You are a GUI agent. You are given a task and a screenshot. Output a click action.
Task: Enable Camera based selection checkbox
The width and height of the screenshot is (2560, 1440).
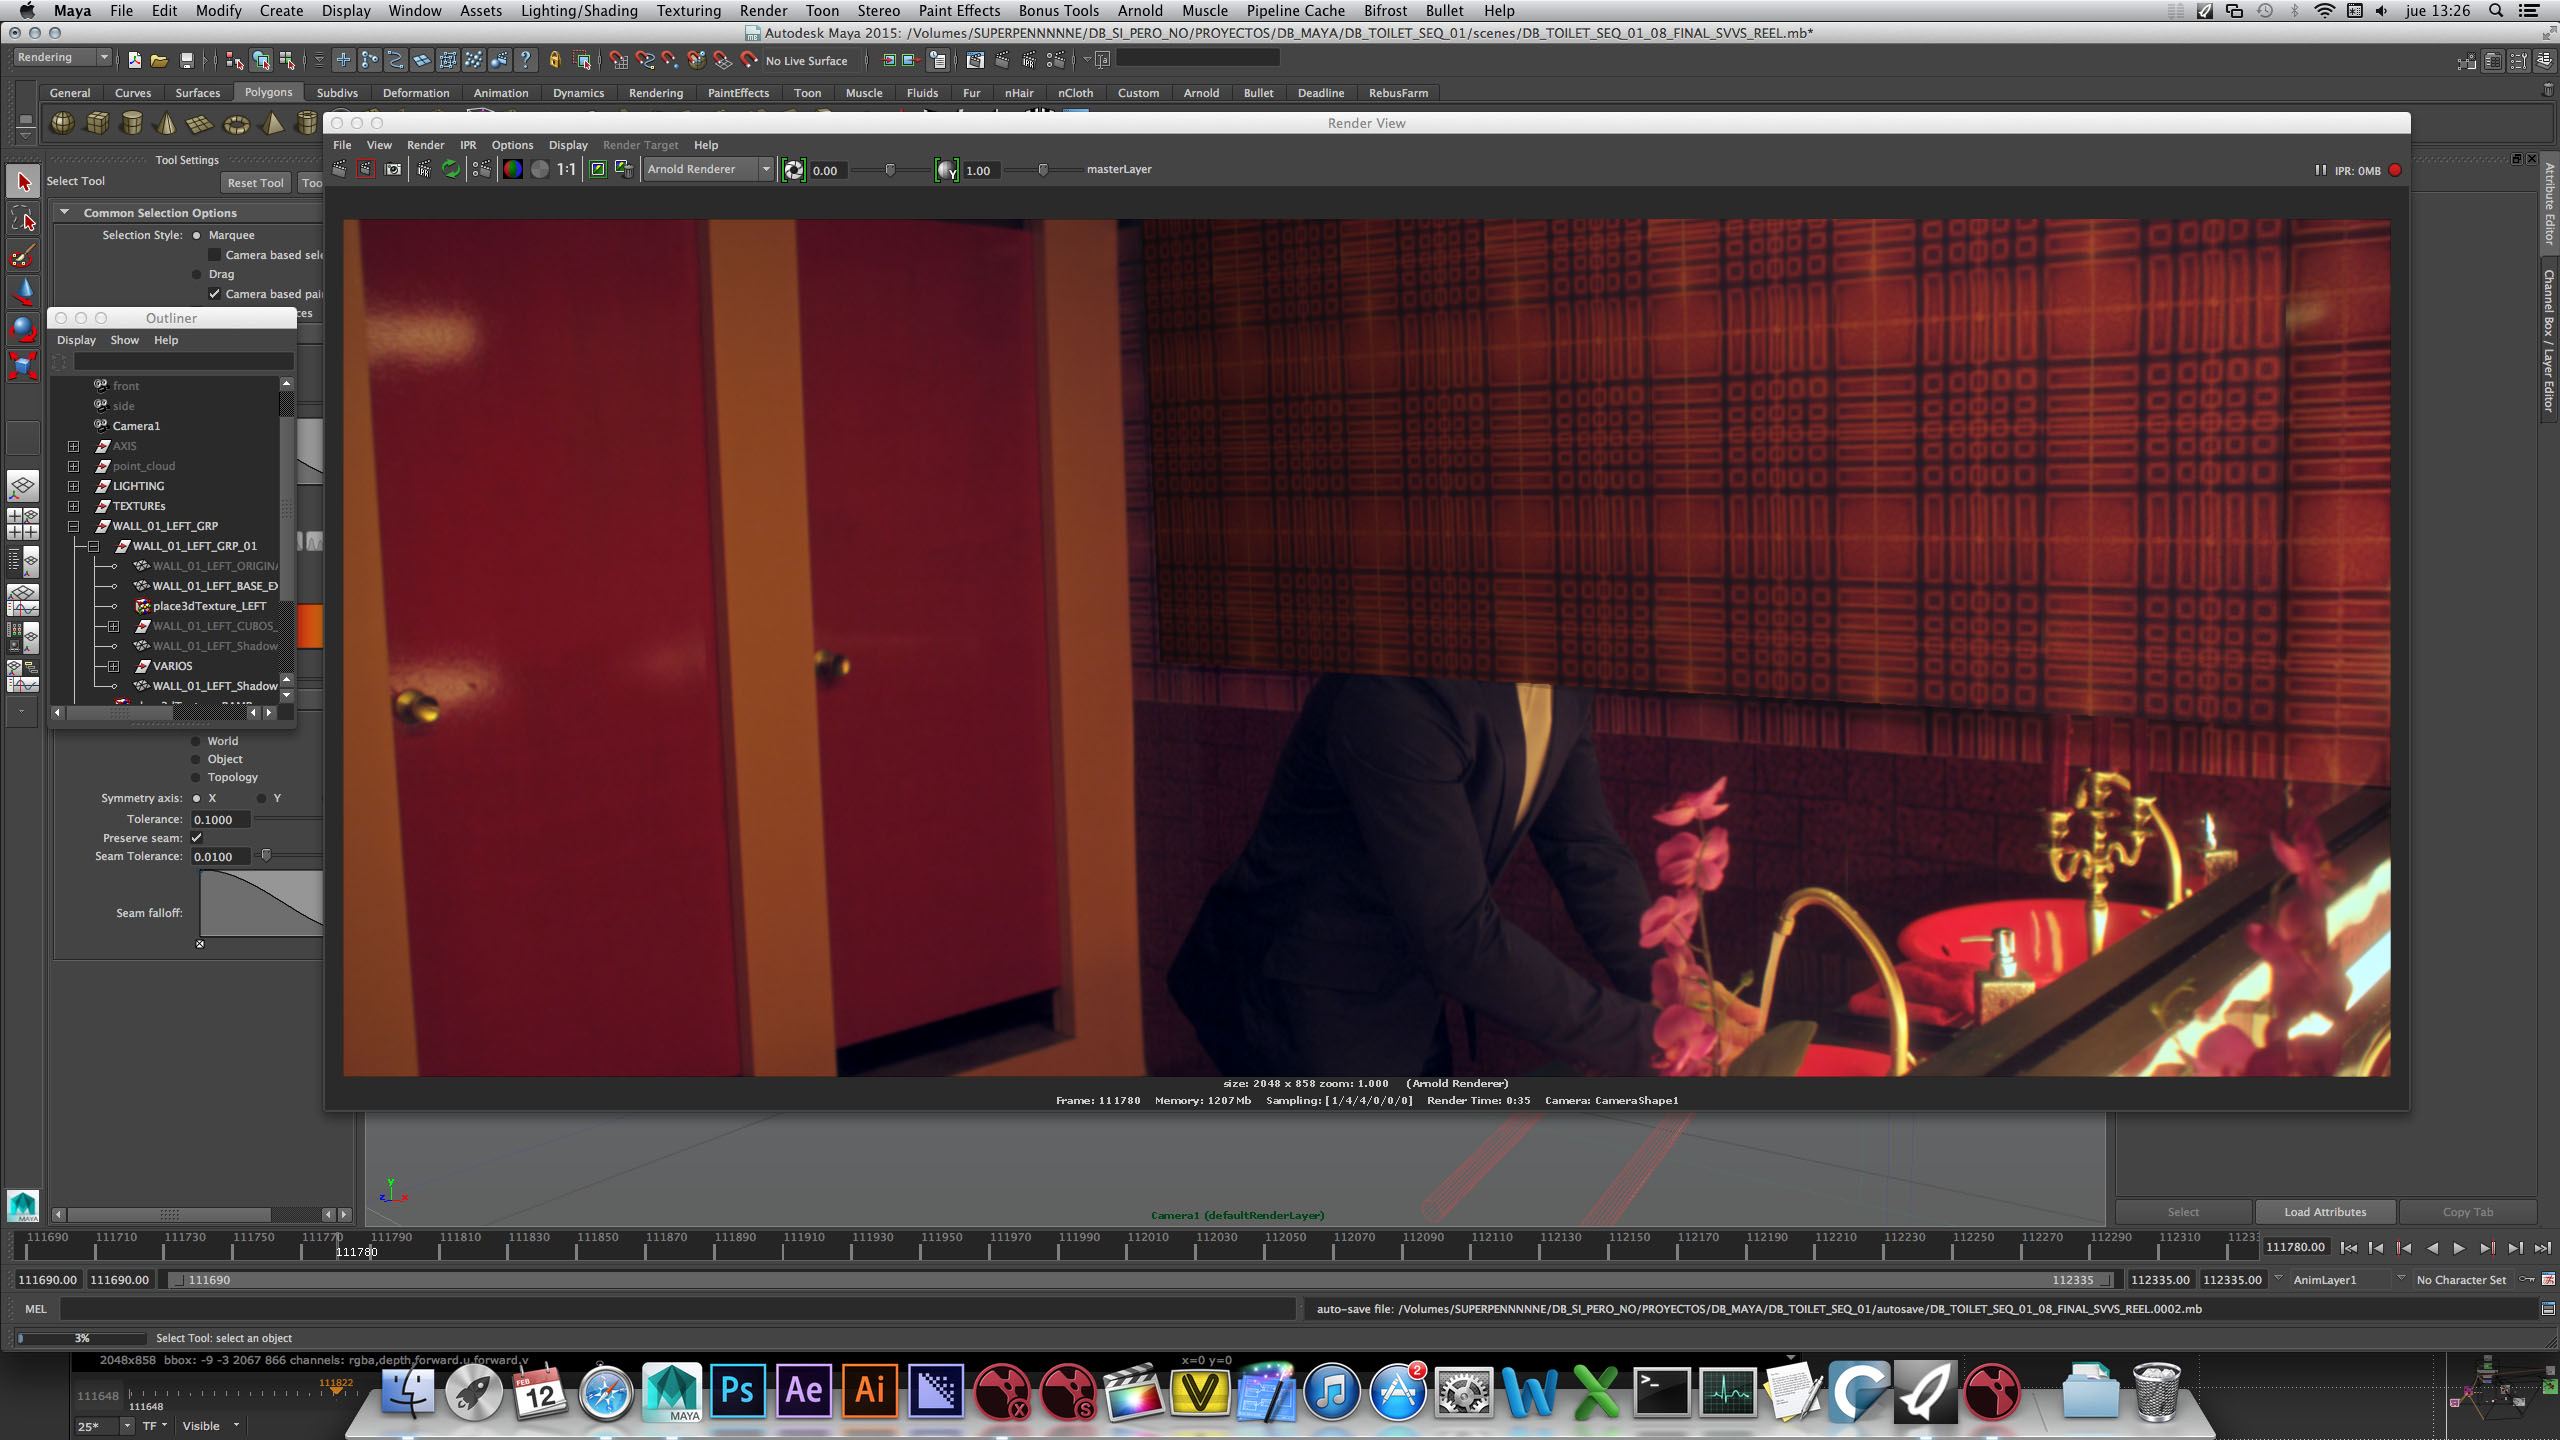(214, 255)
